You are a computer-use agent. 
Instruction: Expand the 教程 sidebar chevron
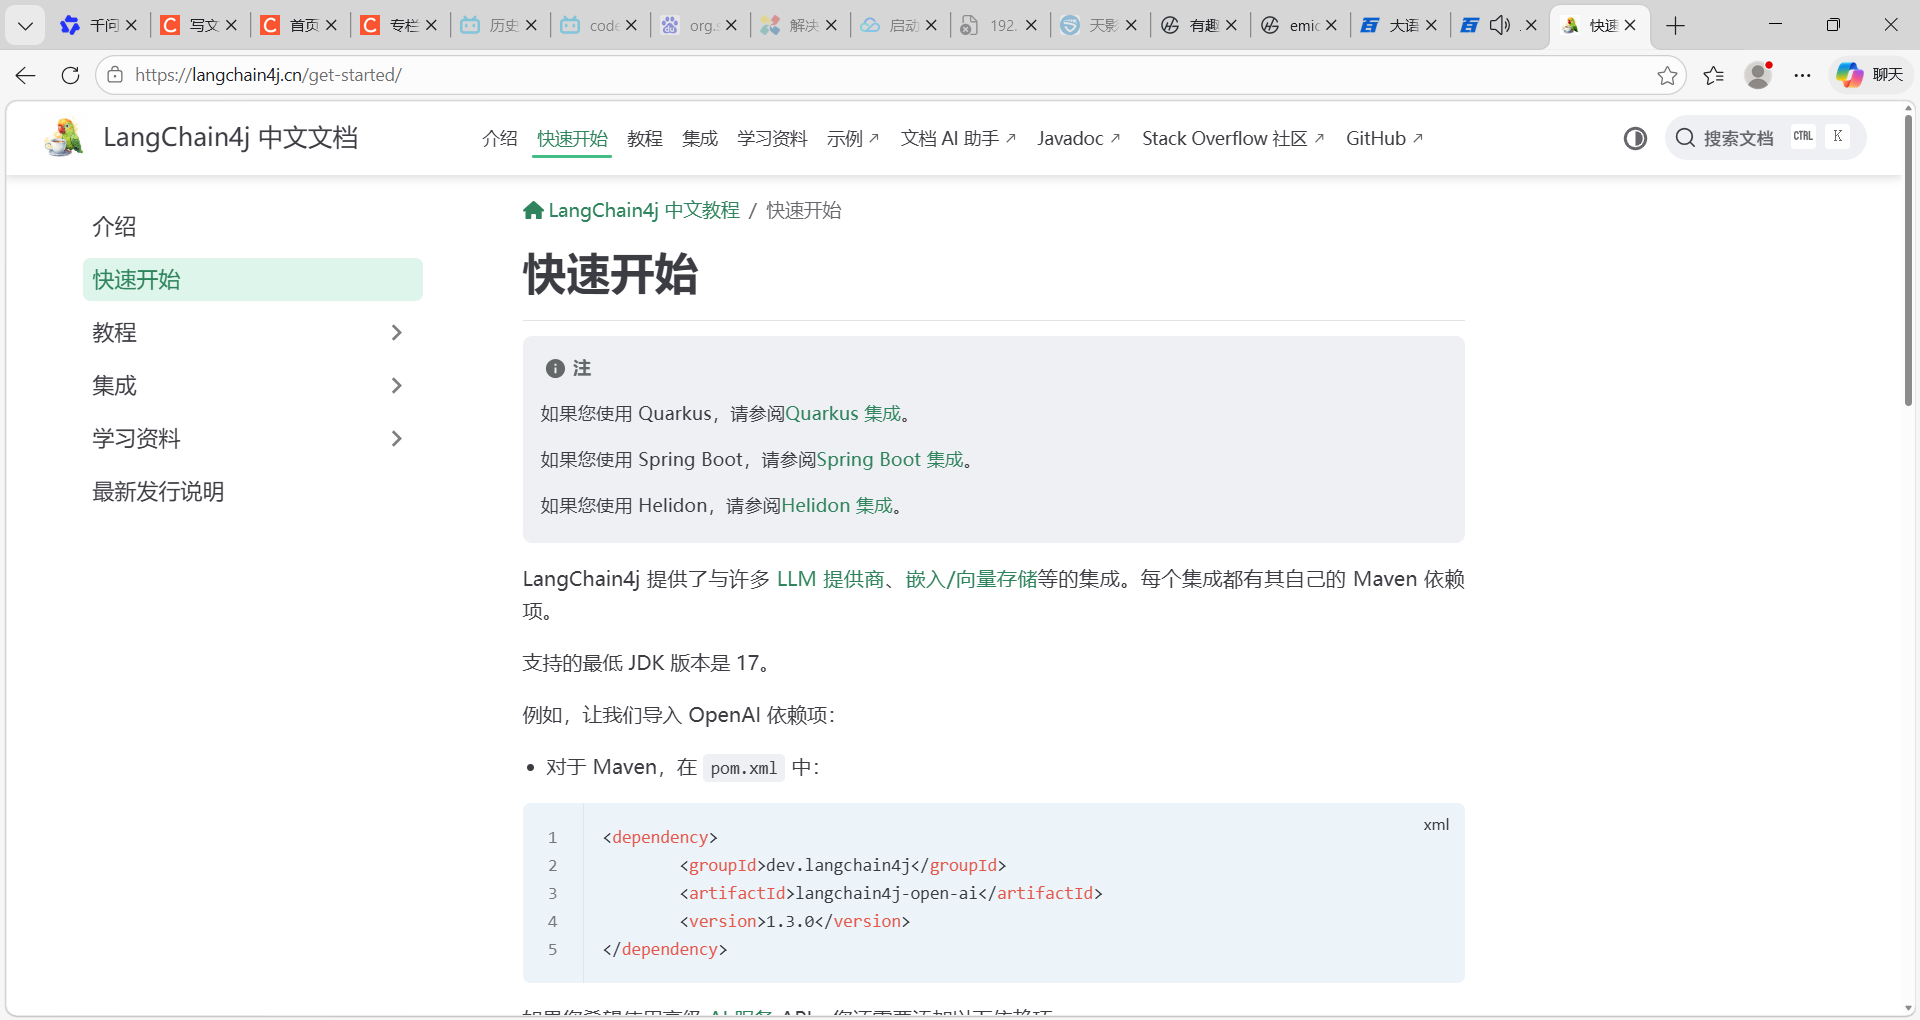pyautogui.click(x=397, y=332)
